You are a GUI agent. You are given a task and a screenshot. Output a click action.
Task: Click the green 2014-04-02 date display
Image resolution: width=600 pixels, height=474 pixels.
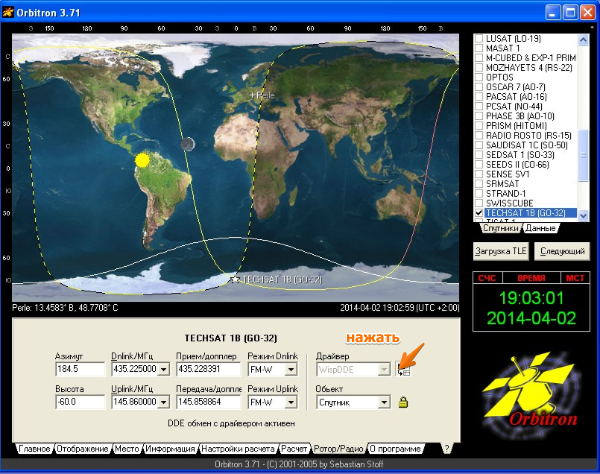coord(531,318)
